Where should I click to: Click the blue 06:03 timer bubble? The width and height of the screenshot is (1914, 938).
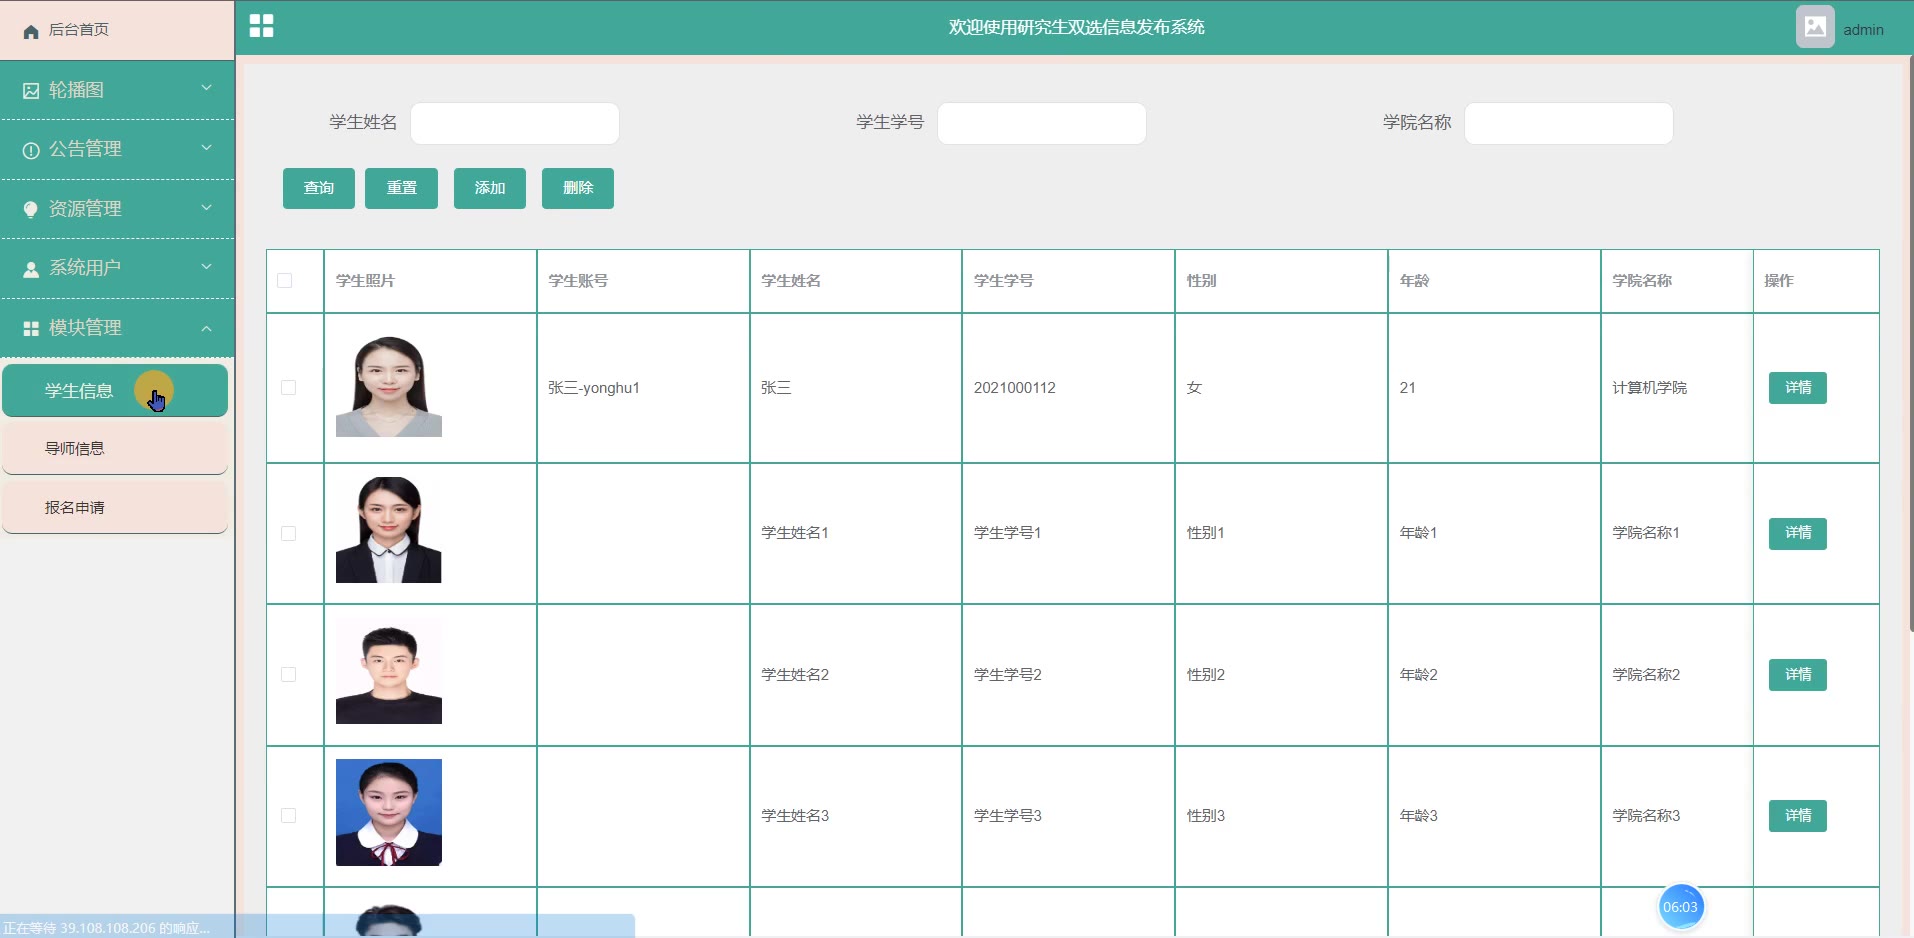(x=1680, y=907)
